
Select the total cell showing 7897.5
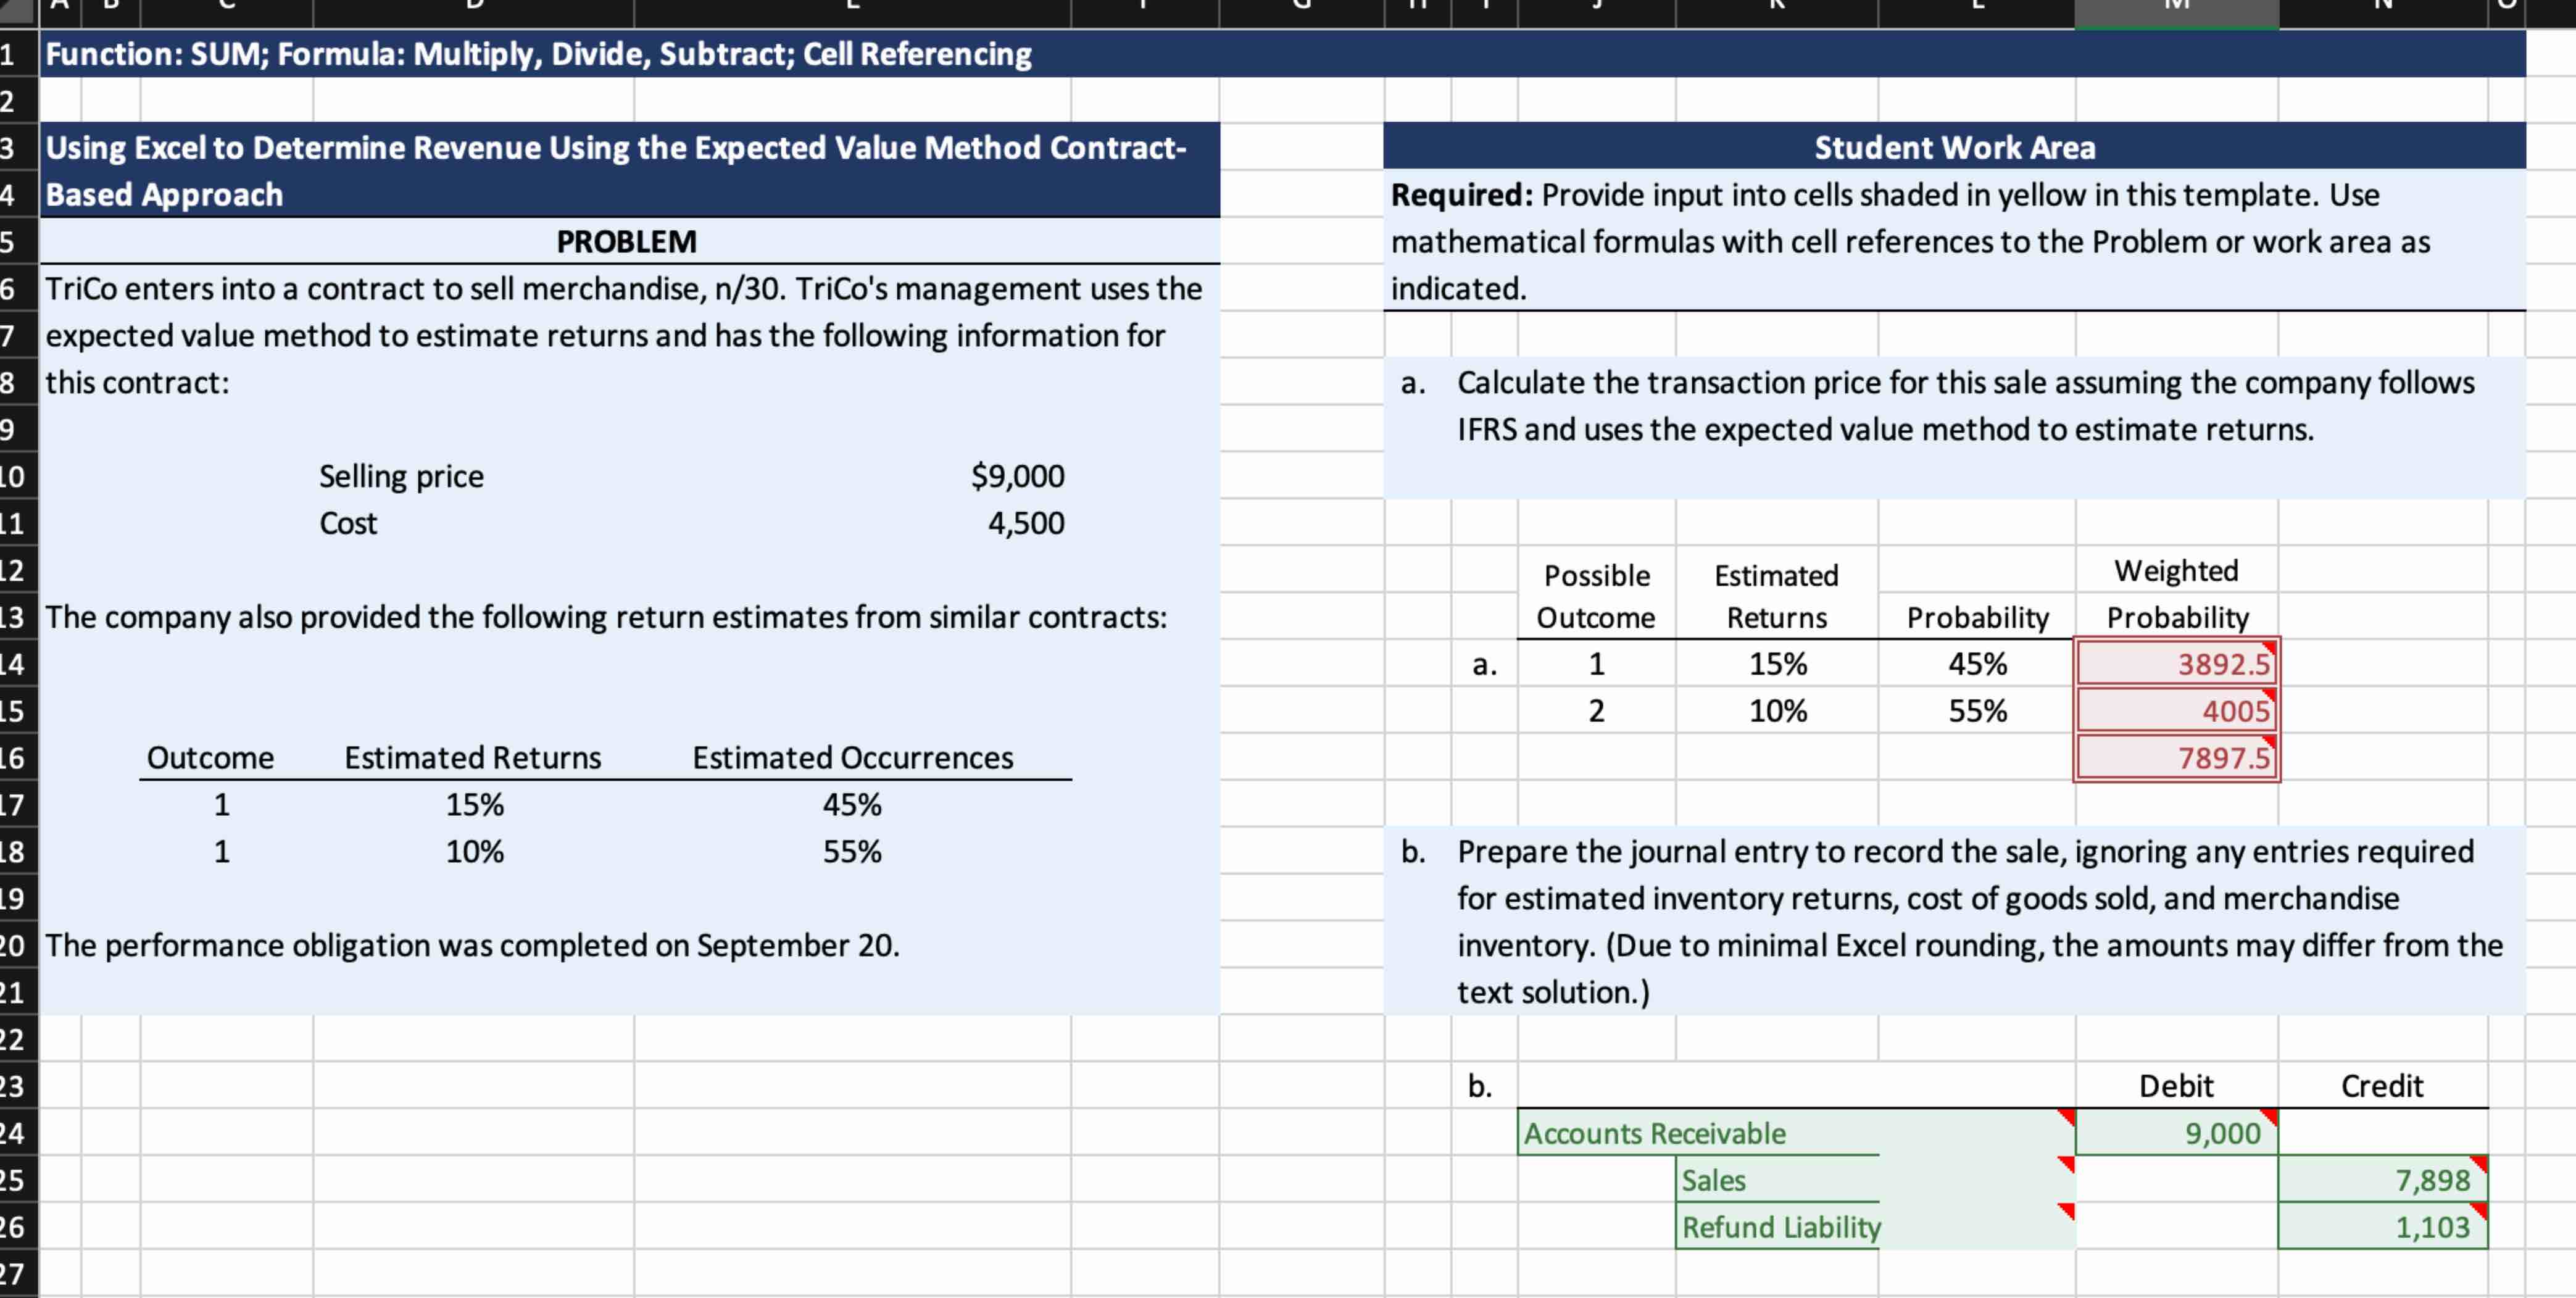(x=2176, y=758)
